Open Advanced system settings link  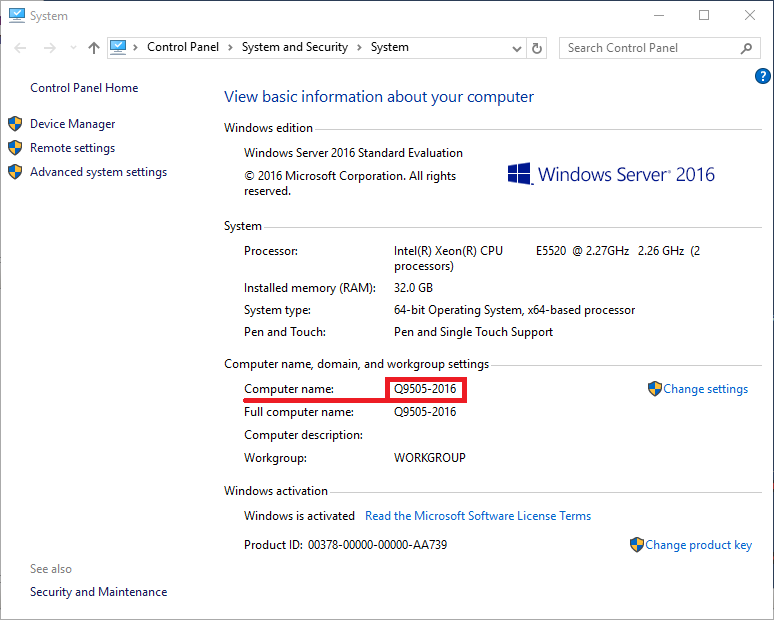[x=99, y=172]
